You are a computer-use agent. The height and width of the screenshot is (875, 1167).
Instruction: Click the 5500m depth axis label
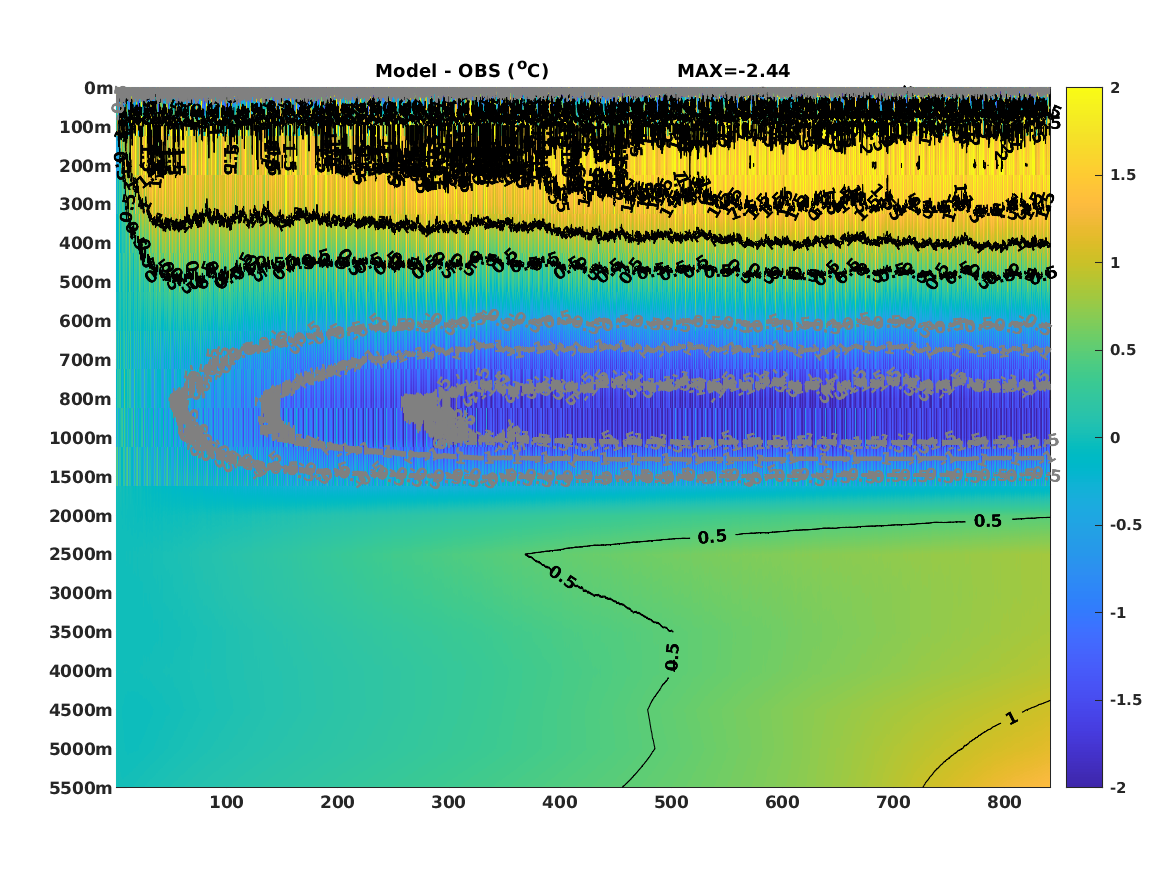click(x=81, y=787)
